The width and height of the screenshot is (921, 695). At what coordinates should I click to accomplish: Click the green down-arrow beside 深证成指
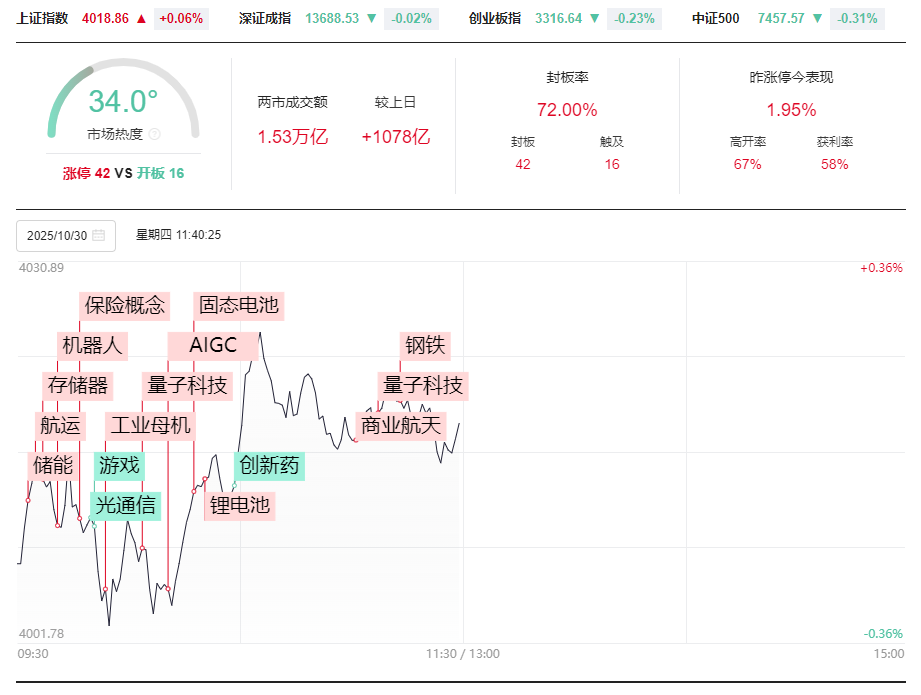point(372,18)
